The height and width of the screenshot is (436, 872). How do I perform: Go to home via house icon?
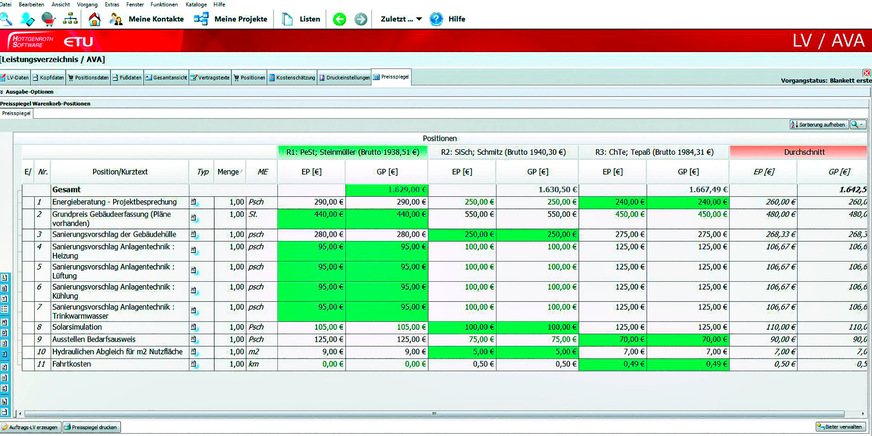tap(93, 18)
